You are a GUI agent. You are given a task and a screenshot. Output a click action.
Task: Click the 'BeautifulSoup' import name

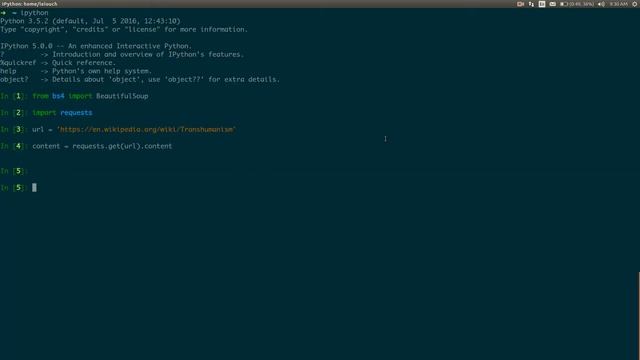pyautogui.click(x=122, y=96)
